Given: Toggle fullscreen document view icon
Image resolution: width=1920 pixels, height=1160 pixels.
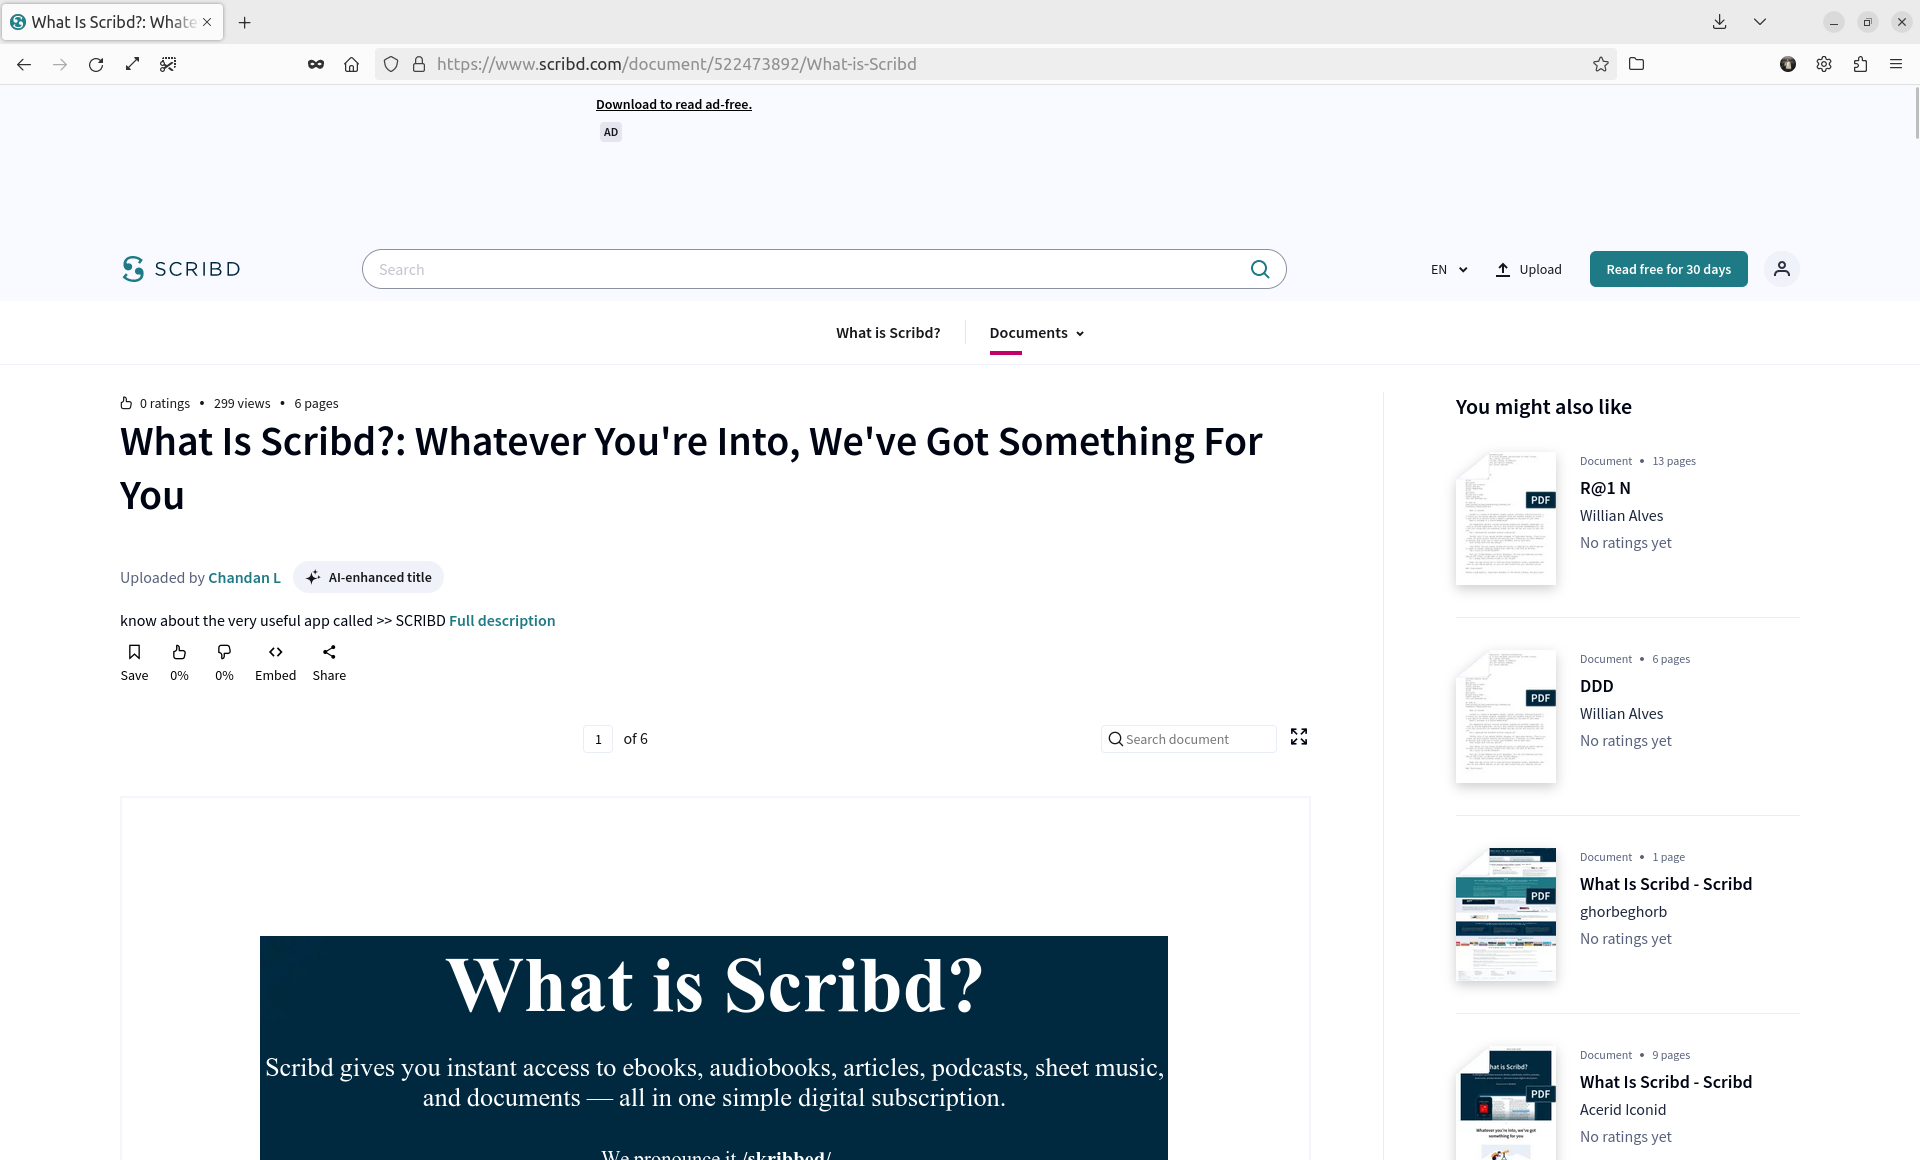Looking at the screenshot, I should pos(1299,737).
